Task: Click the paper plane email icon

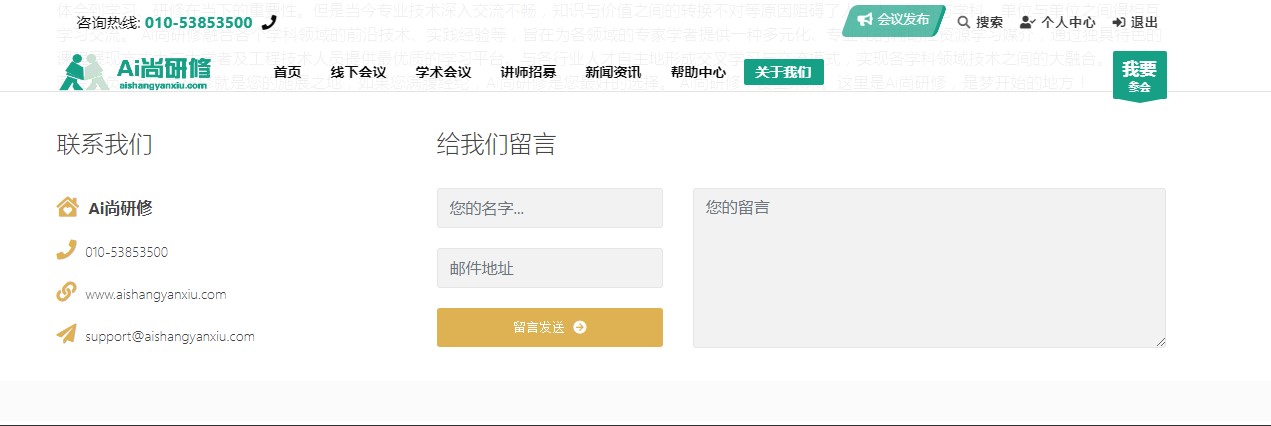Action: pyautogui.click(x=66, y=334)
